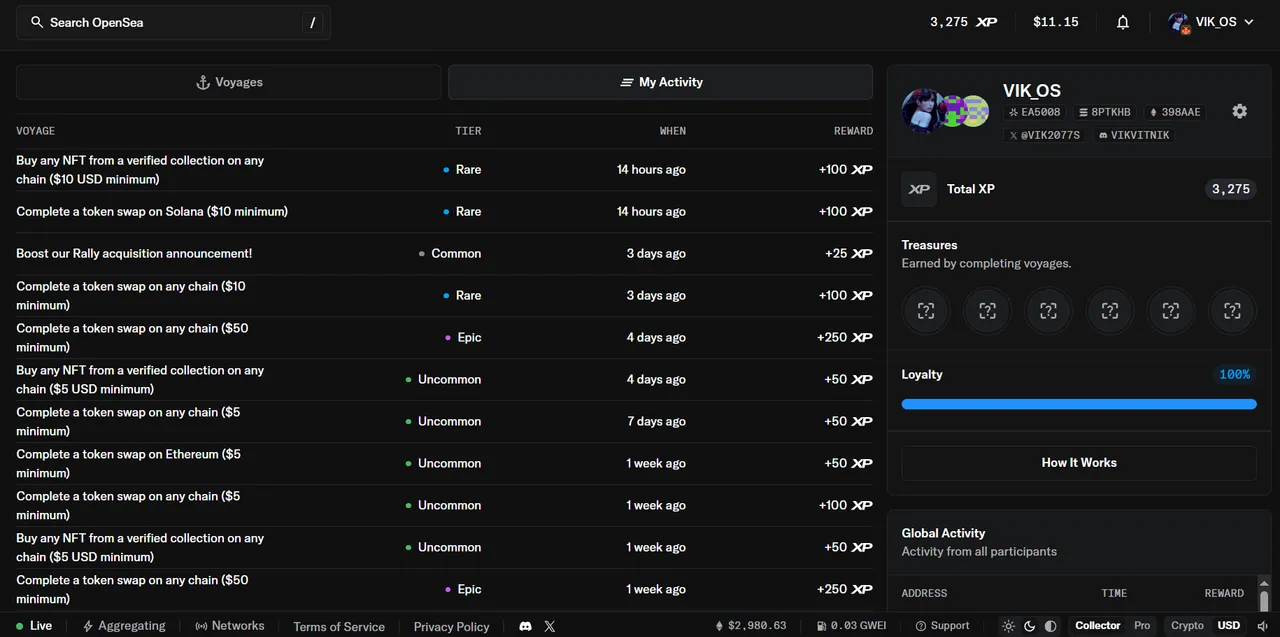Select Pro mode
Image resolution: width=1280 pixels, height=637 pixels.
[1142, 626]
